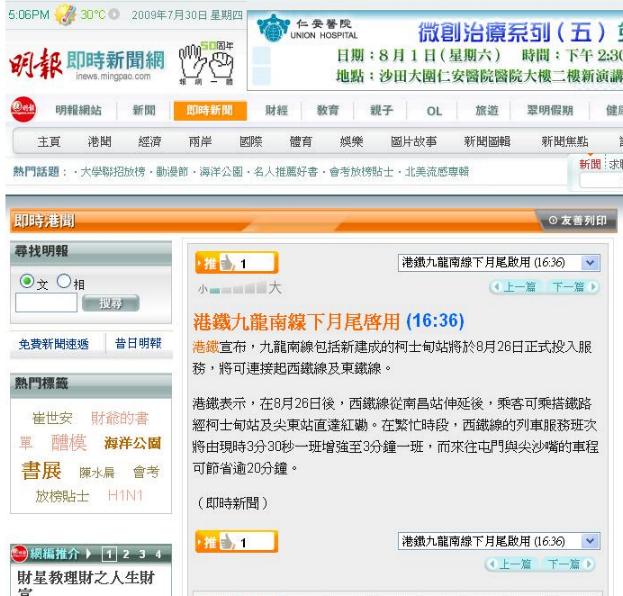Select 港聞 in the sub-navigation menu

(100, 142)
